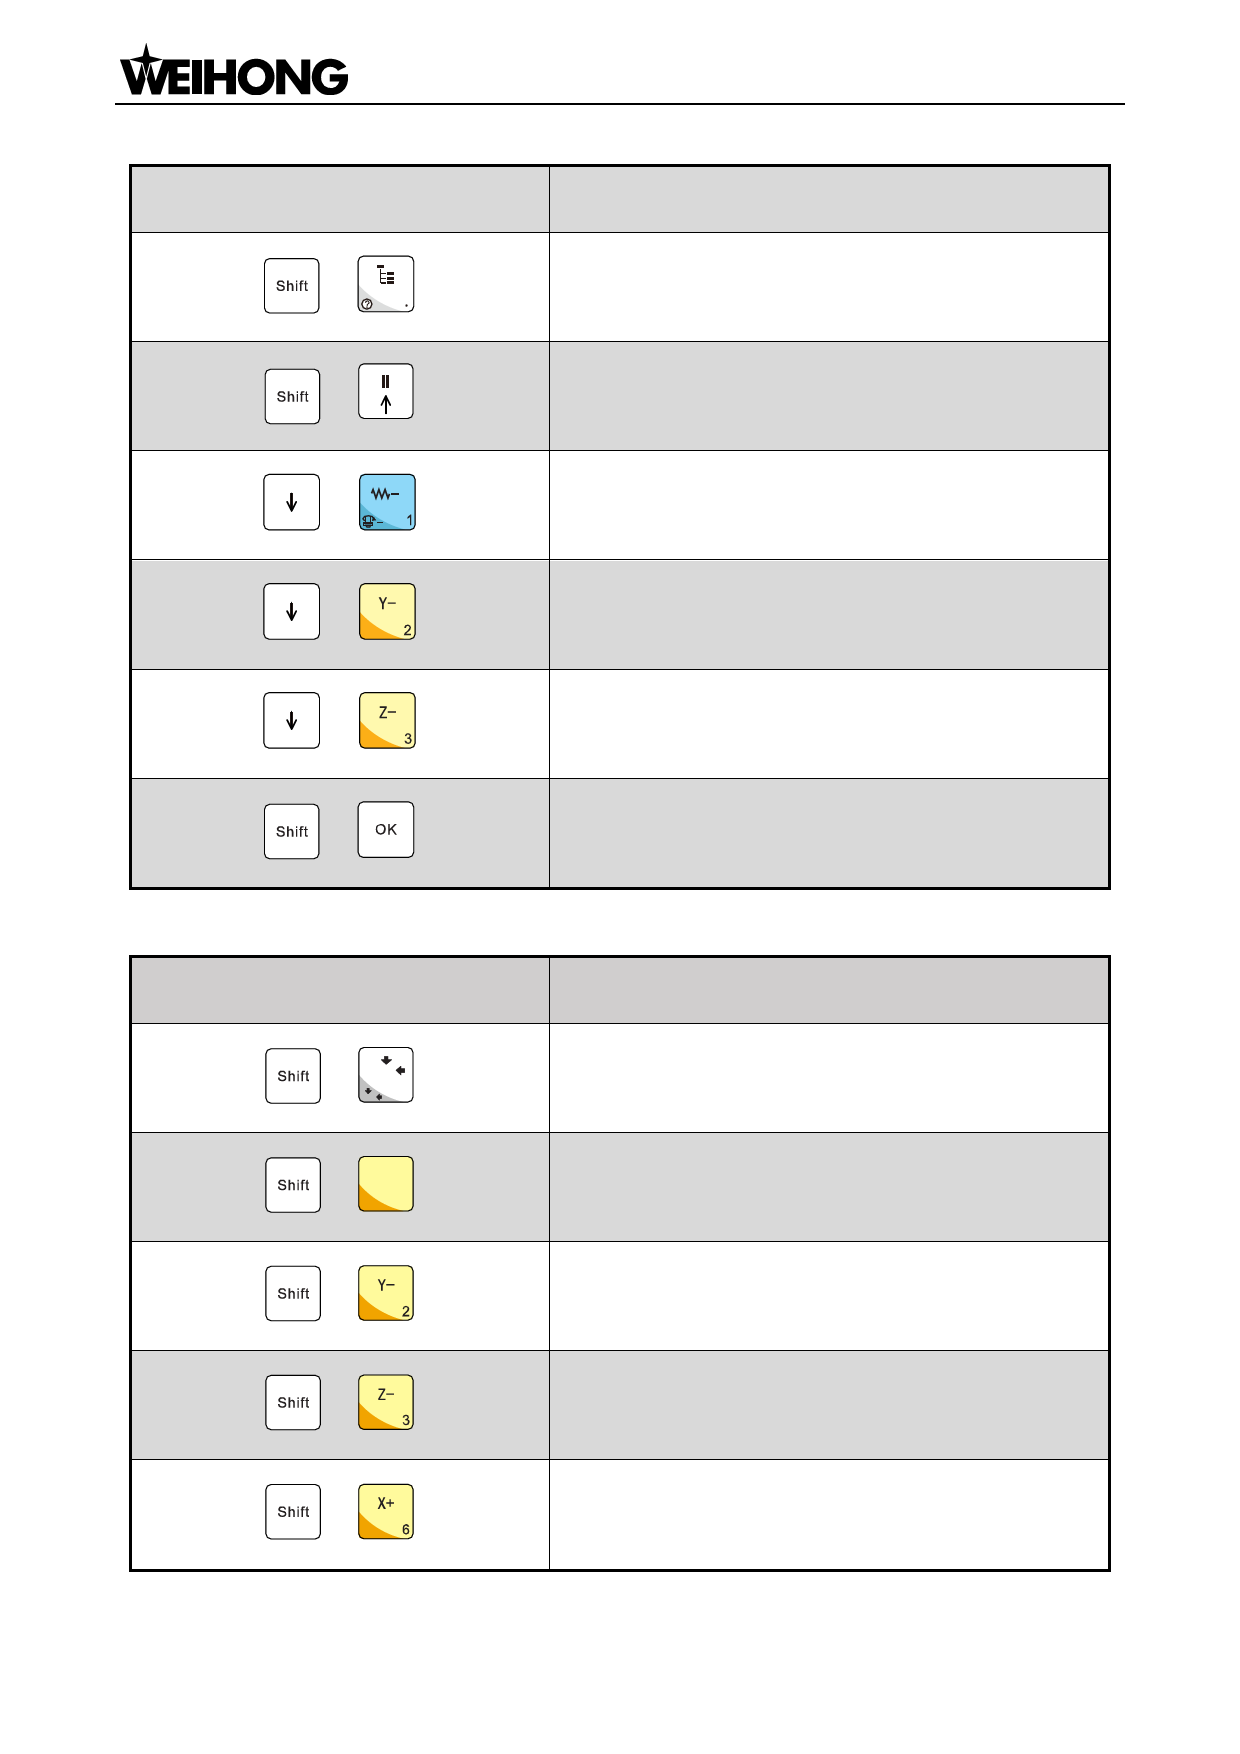Click Z- 3 key next to down-arrow key

pyautogui.click(x=387, y=721)
